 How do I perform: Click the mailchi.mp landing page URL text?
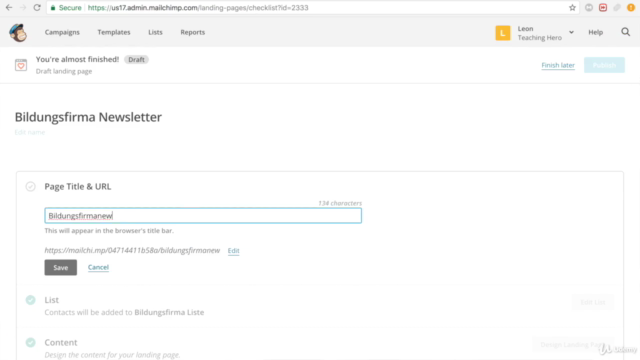(x=132, y=251)
